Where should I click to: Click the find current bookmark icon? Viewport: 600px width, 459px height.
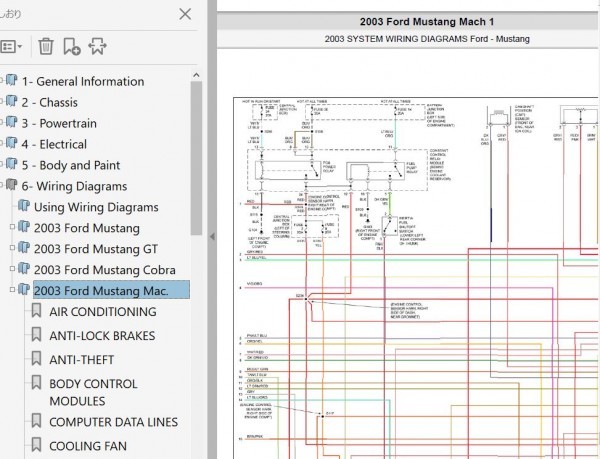[97, 46]
